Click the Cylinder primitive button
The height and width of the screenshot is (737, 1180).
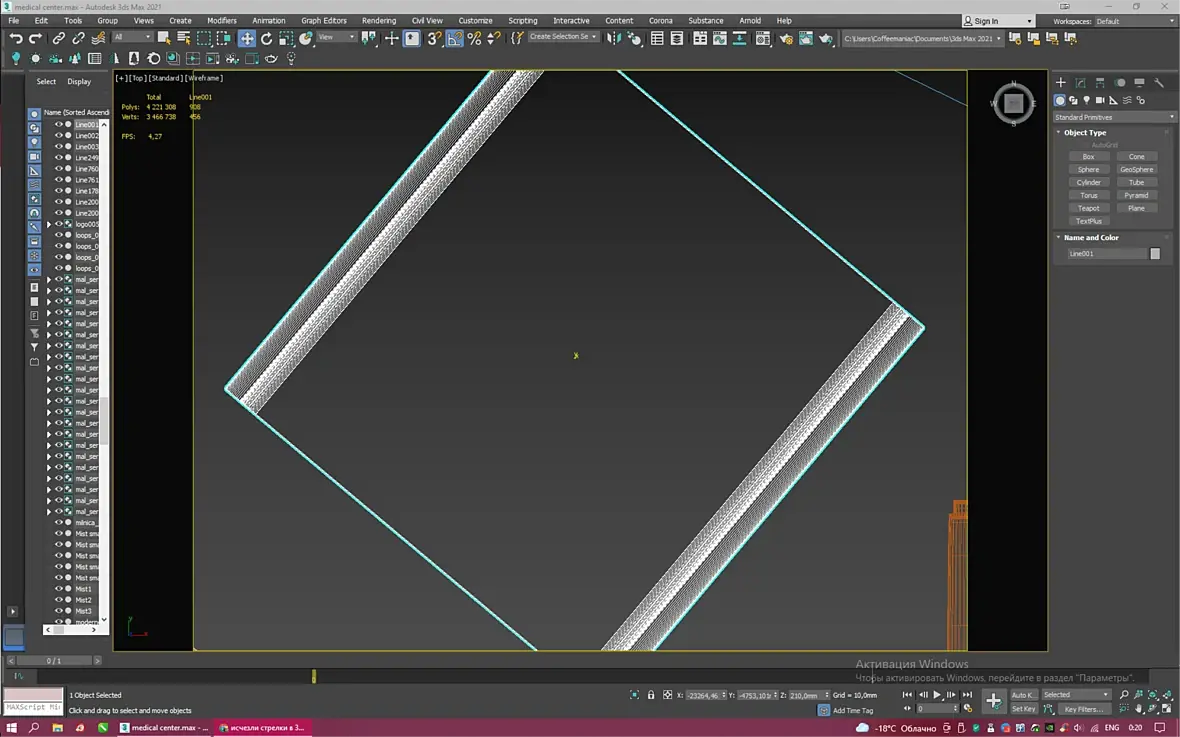(1088, 182)
